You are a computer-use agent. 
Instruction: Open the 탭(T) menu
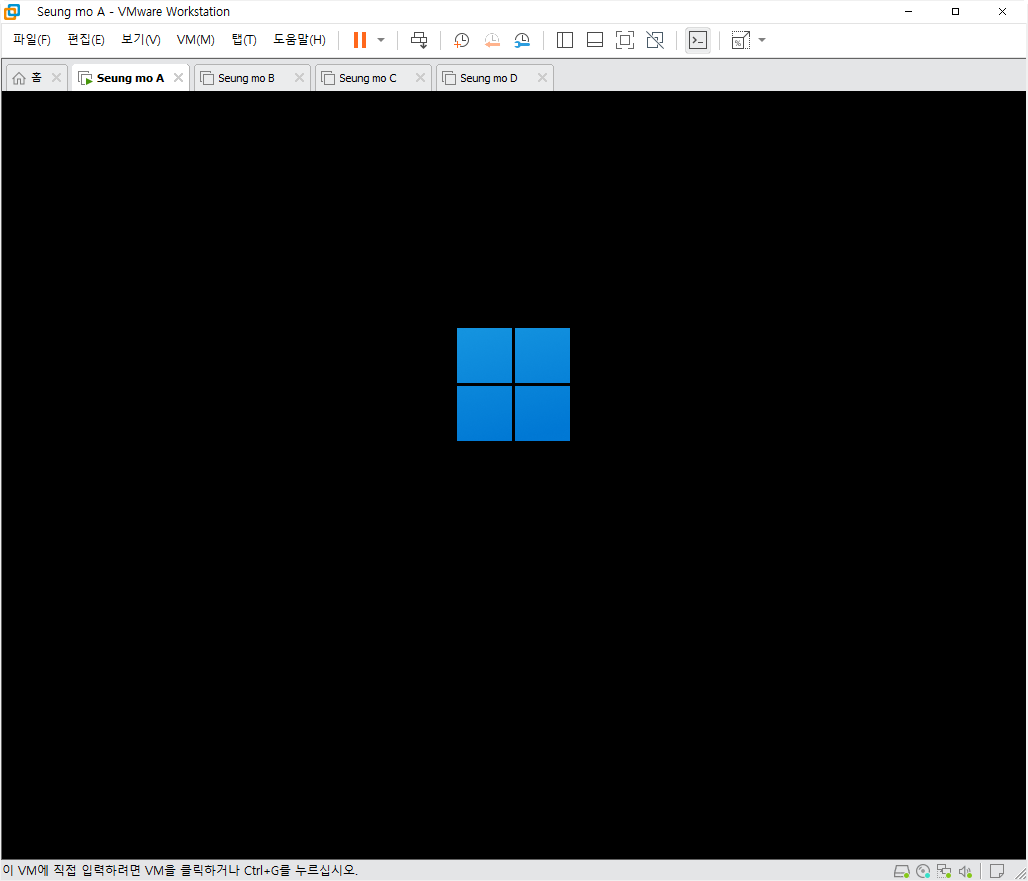point(244,40)
